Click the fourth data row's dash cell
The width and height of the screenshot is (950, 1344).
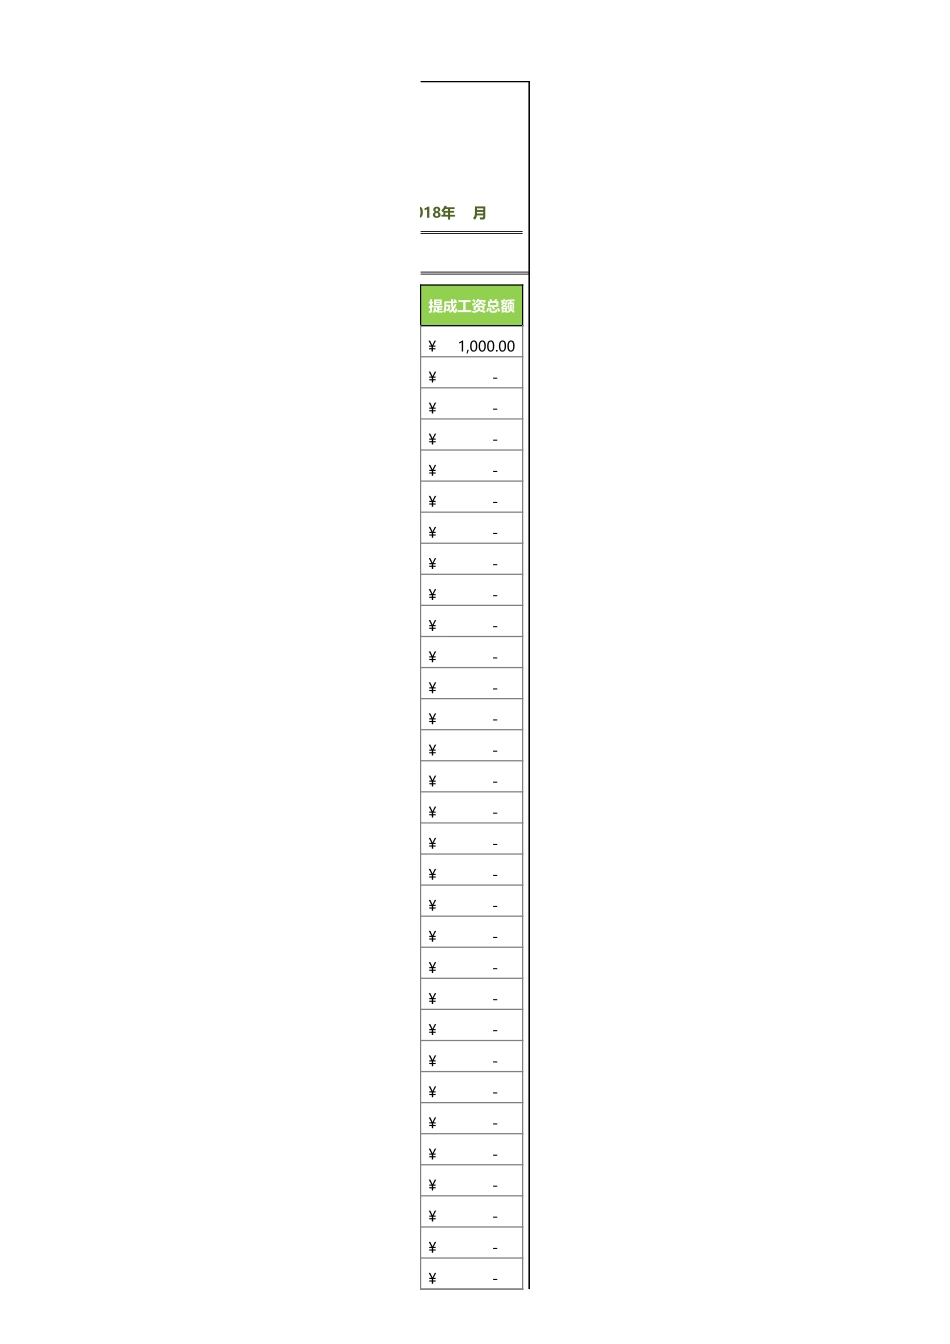pyautogui.click(x=494, y=440)
